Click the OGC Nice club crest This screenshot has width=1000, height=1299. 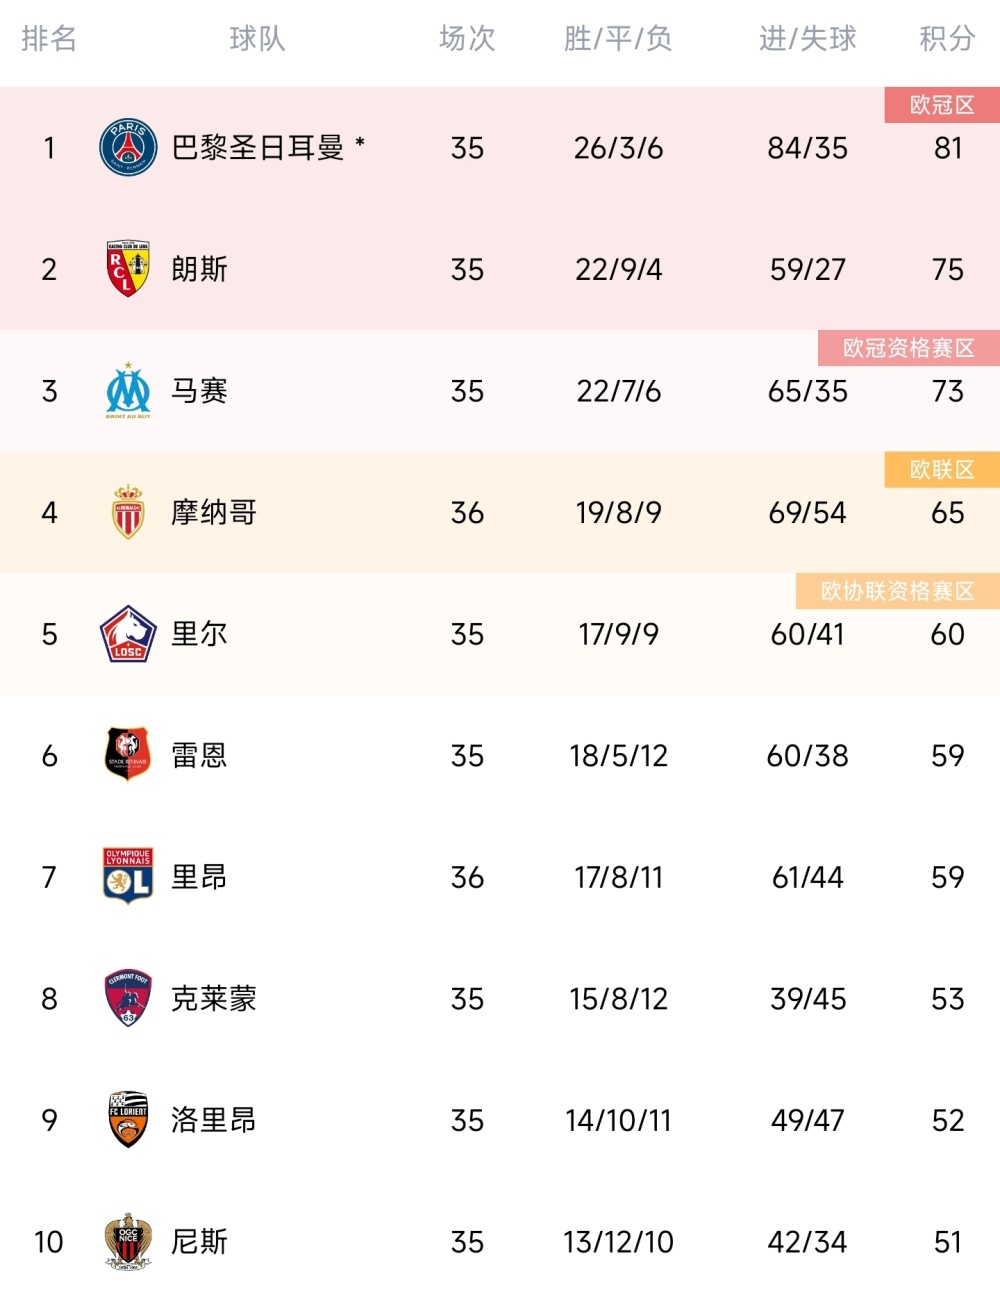pyautogui.click(x=128, y=1241)
